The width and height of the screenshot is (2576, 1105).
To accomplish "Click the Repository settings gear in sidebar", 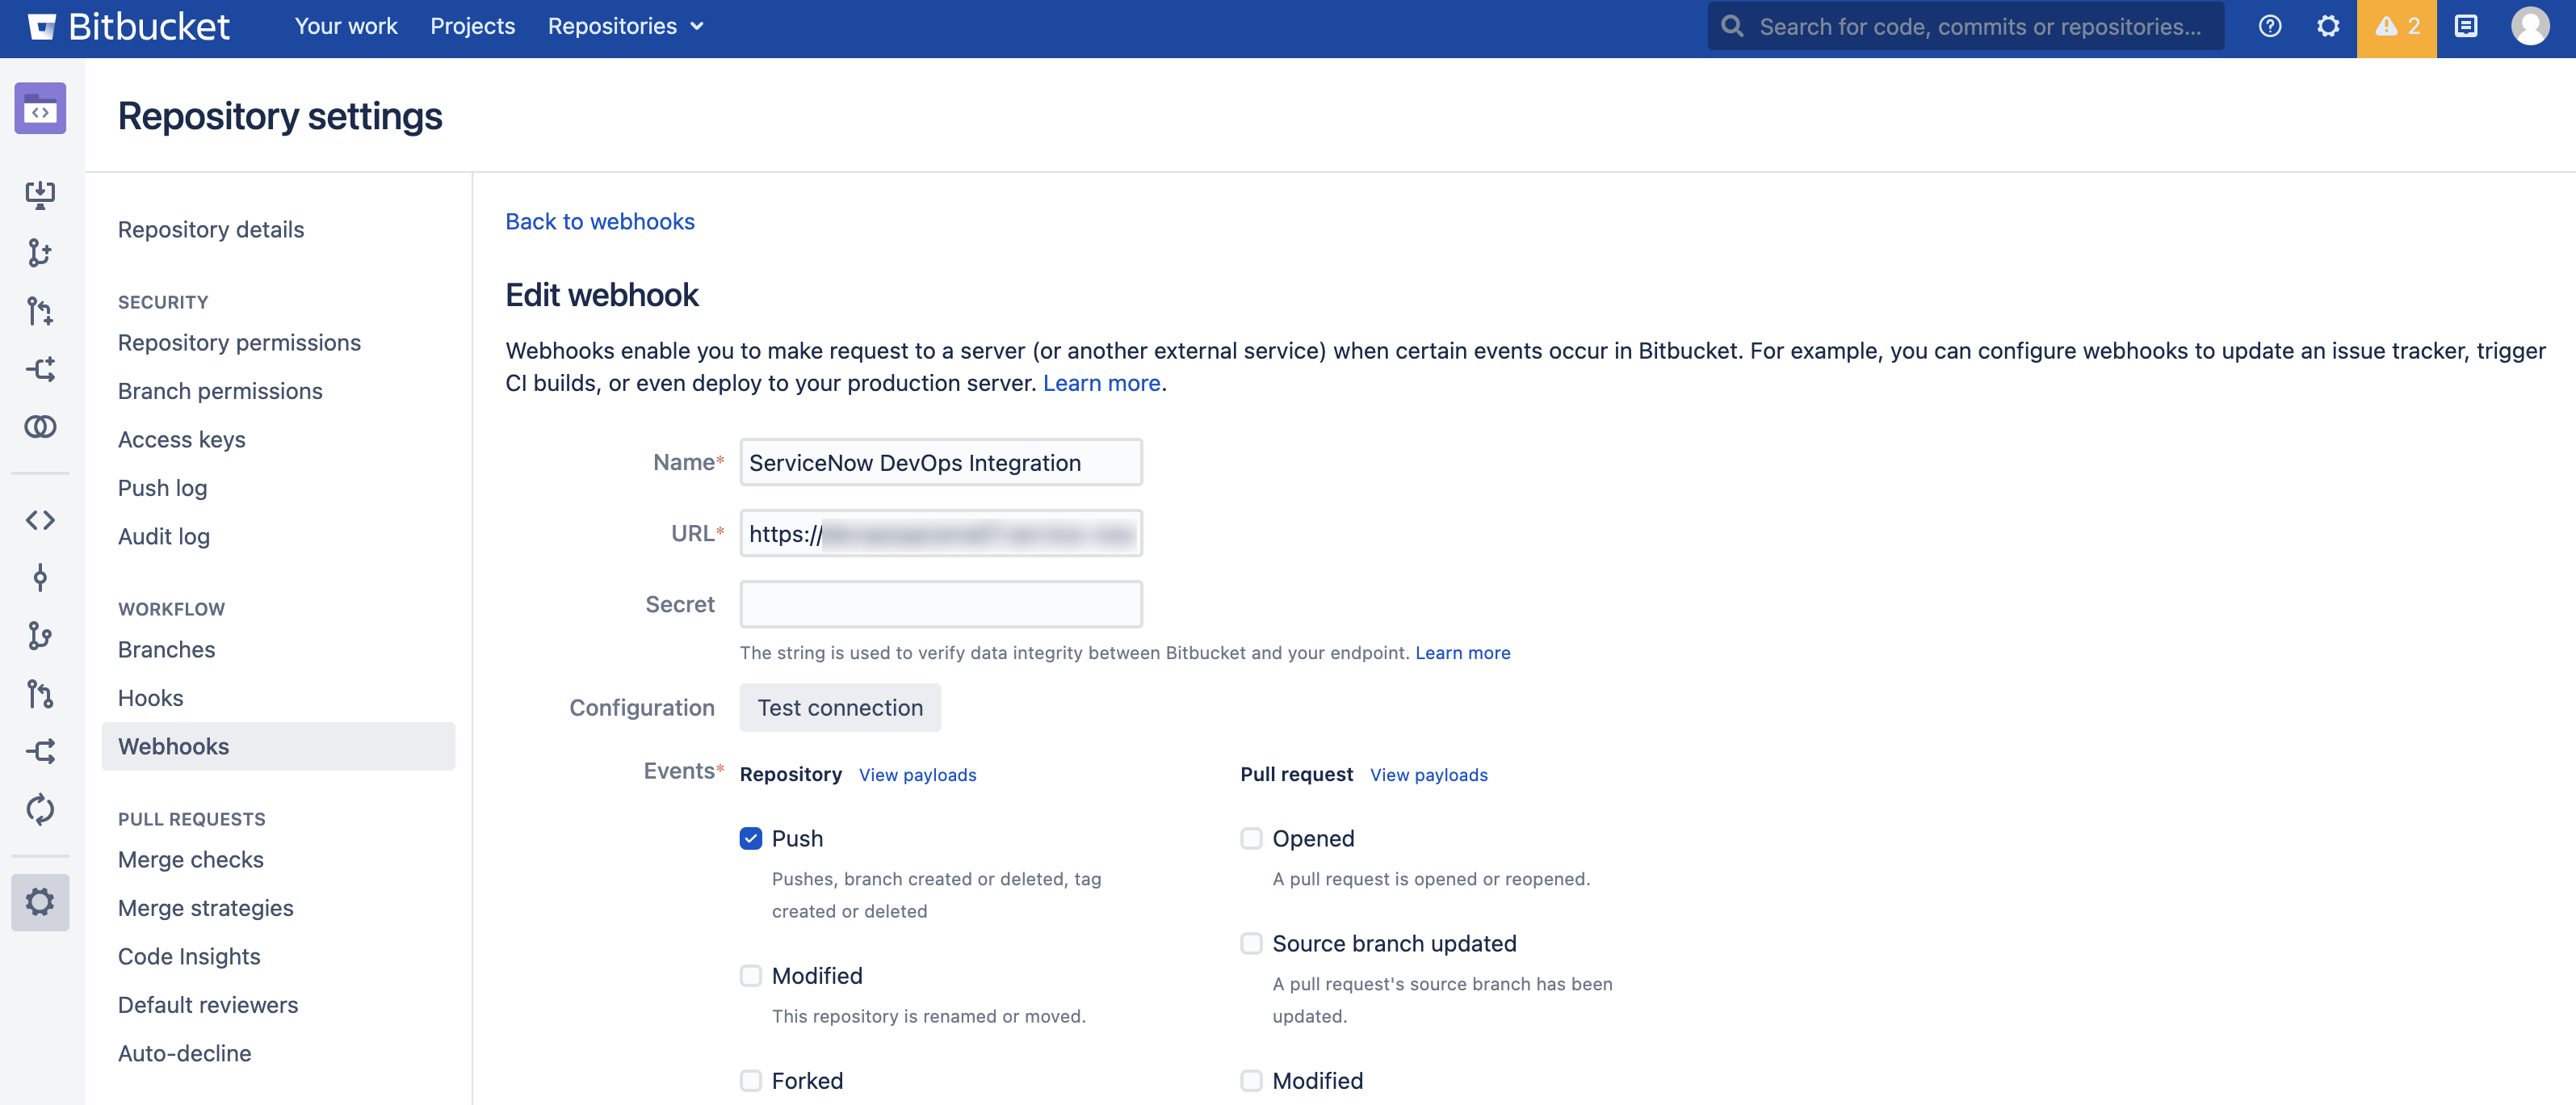I will click(40, 902).
